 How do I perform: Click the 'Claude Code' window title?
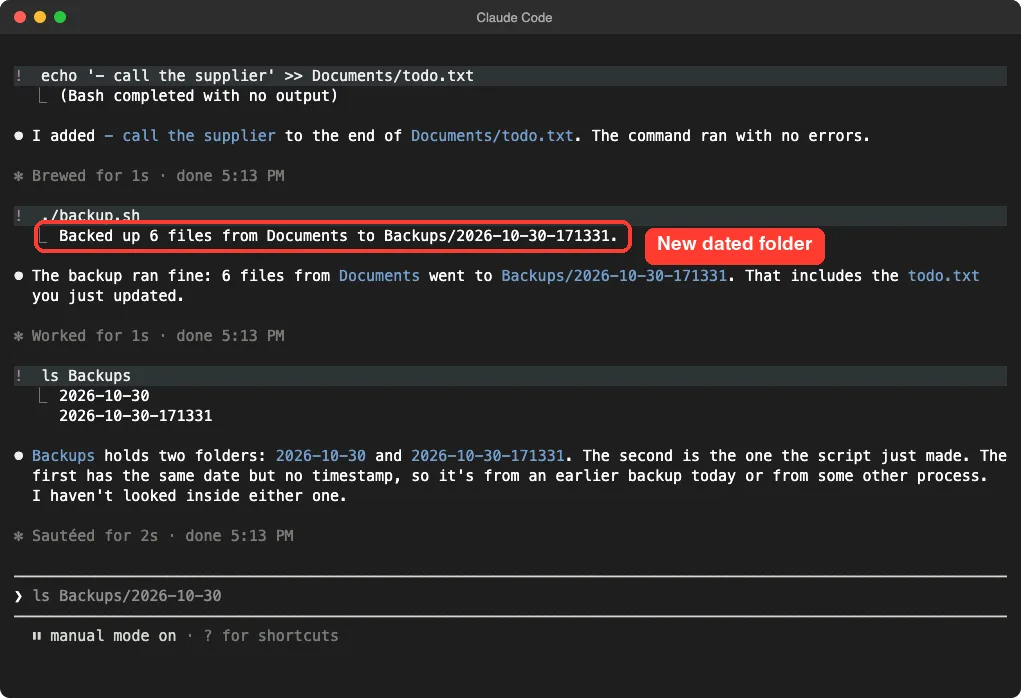(x=514, y=18)
